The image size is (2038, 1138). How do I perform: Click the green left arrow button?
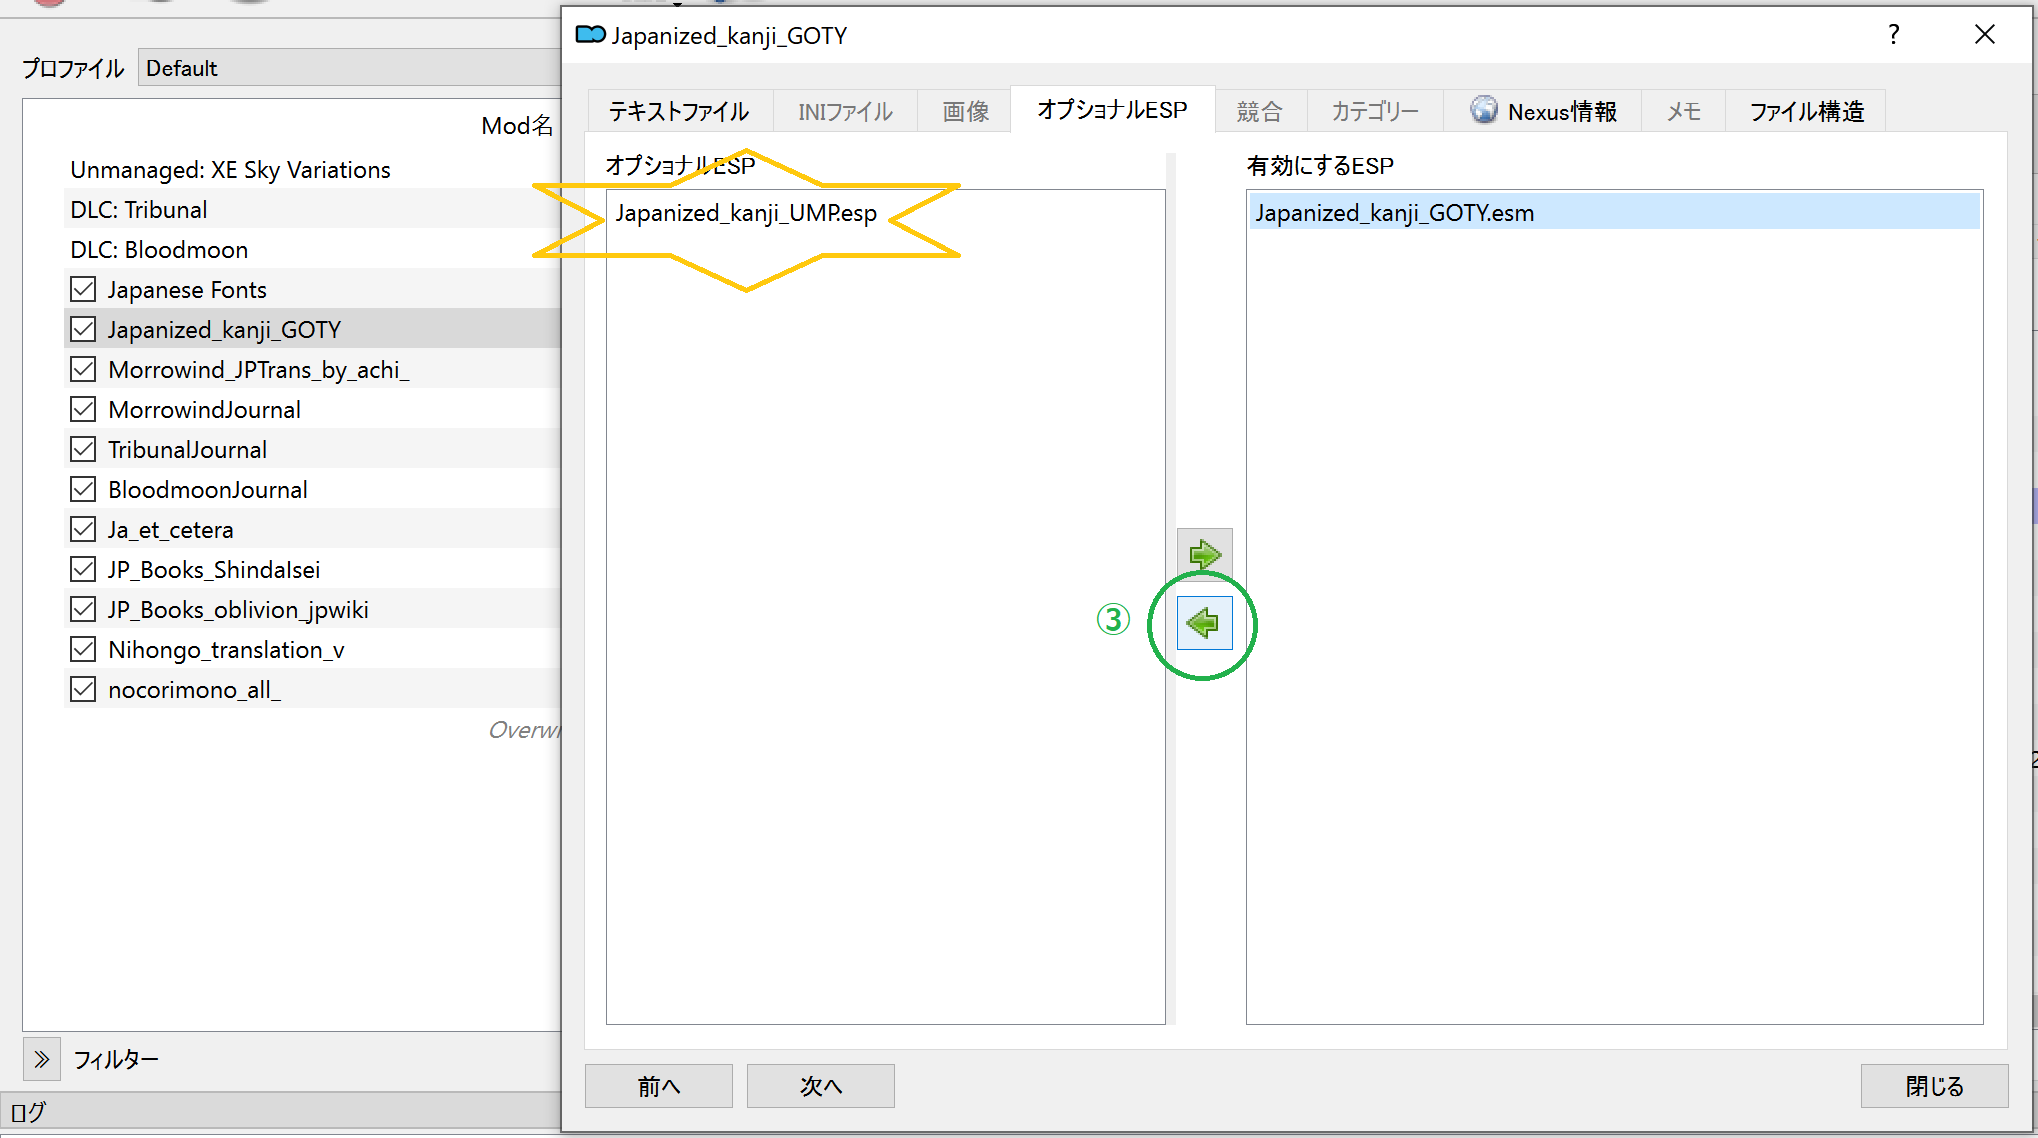pyautogui.click(x=1204, y=623)
